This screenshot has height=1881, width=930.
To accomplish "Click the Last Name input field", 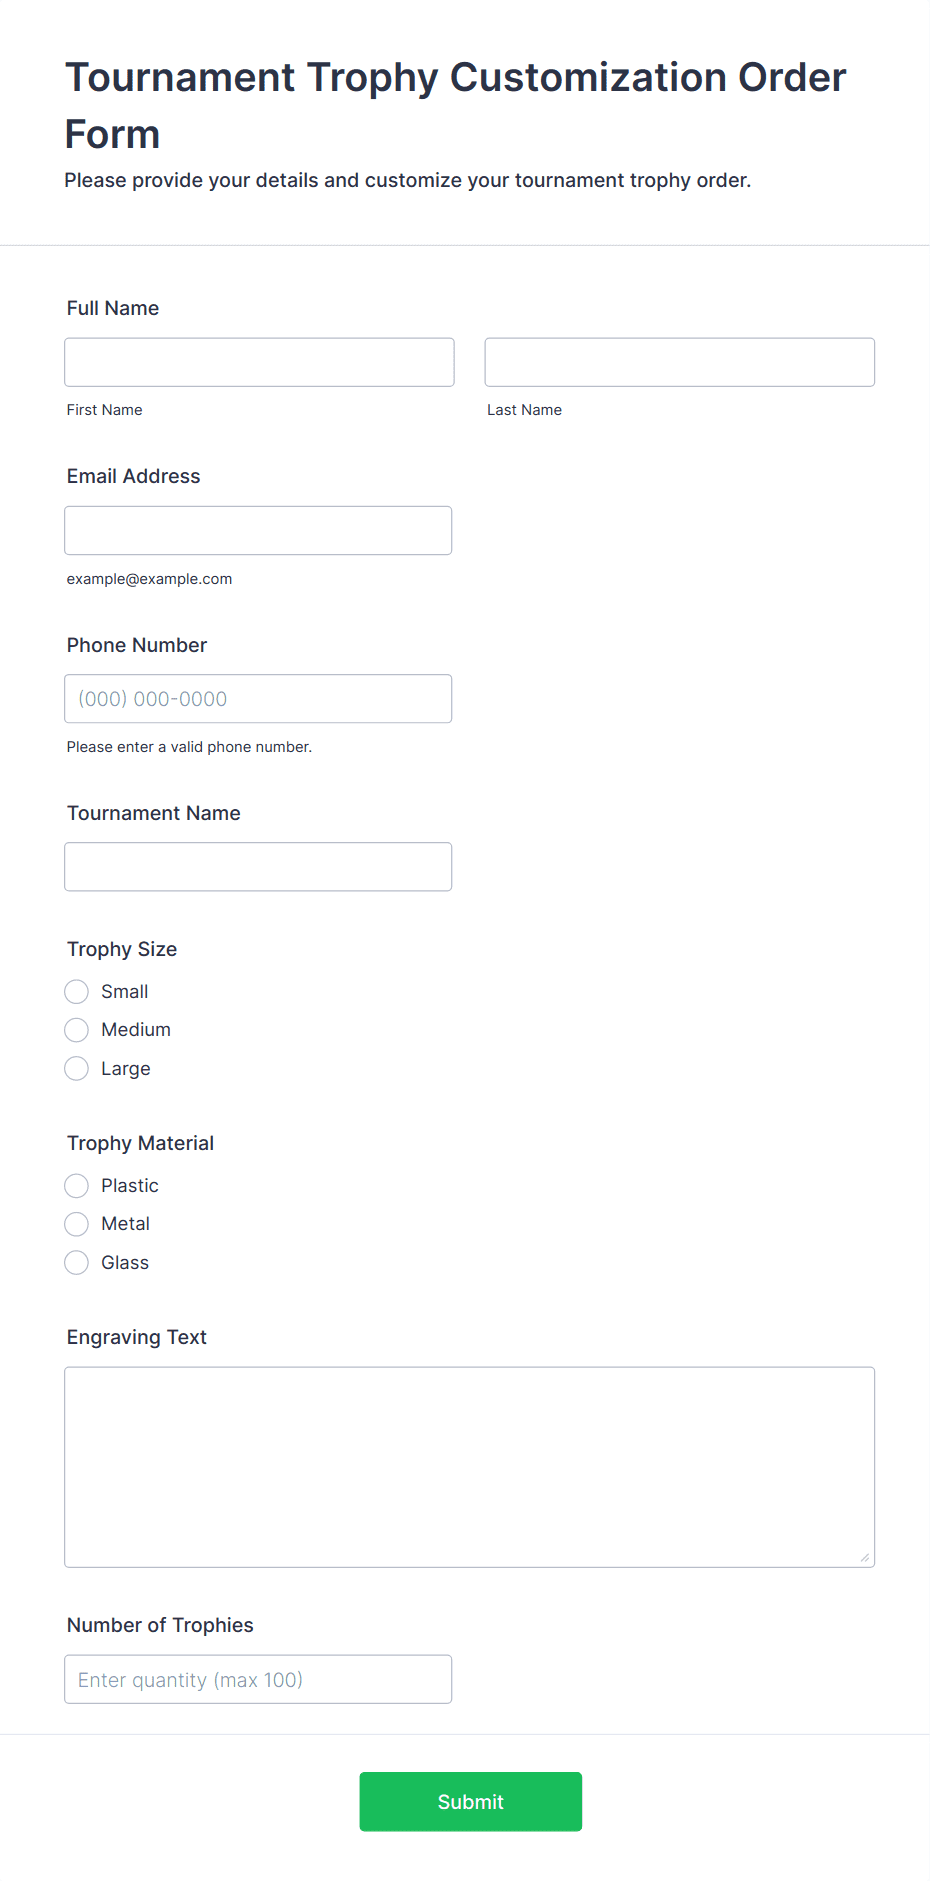I will 679,362.
